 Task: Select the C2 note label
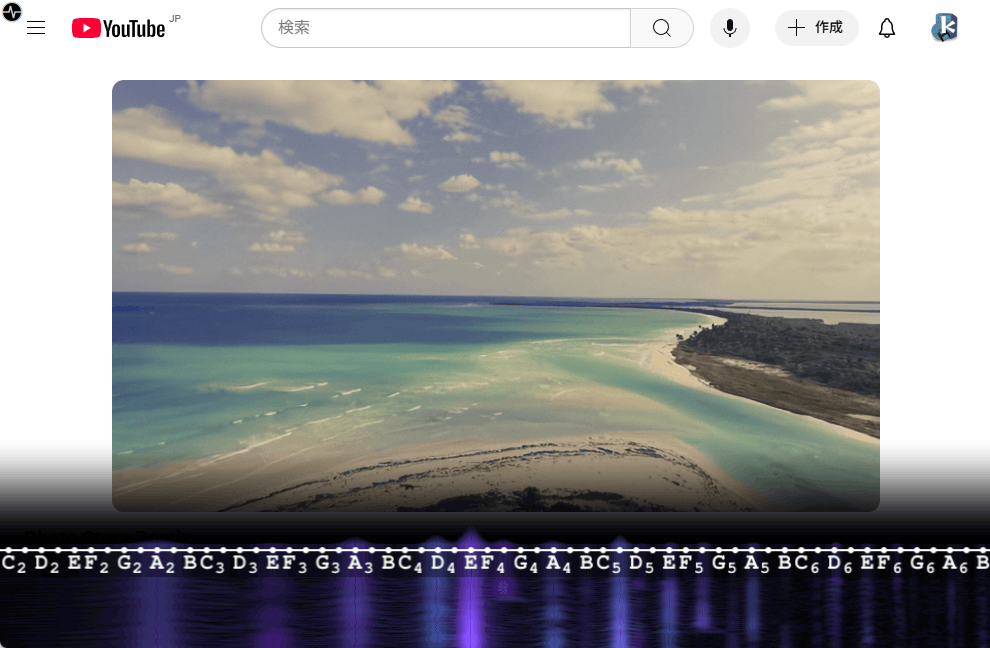coord(14,563)
